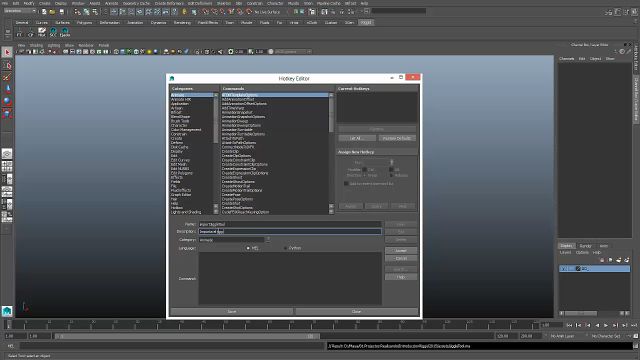Click the Cancel button in Hotkey Editor
640x360 pixels.
pyautogui.click(x=401, y=258)
